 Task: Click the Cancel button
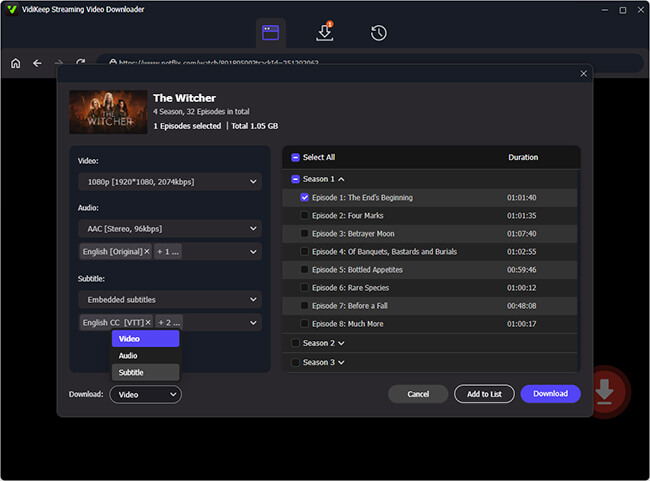418,394
